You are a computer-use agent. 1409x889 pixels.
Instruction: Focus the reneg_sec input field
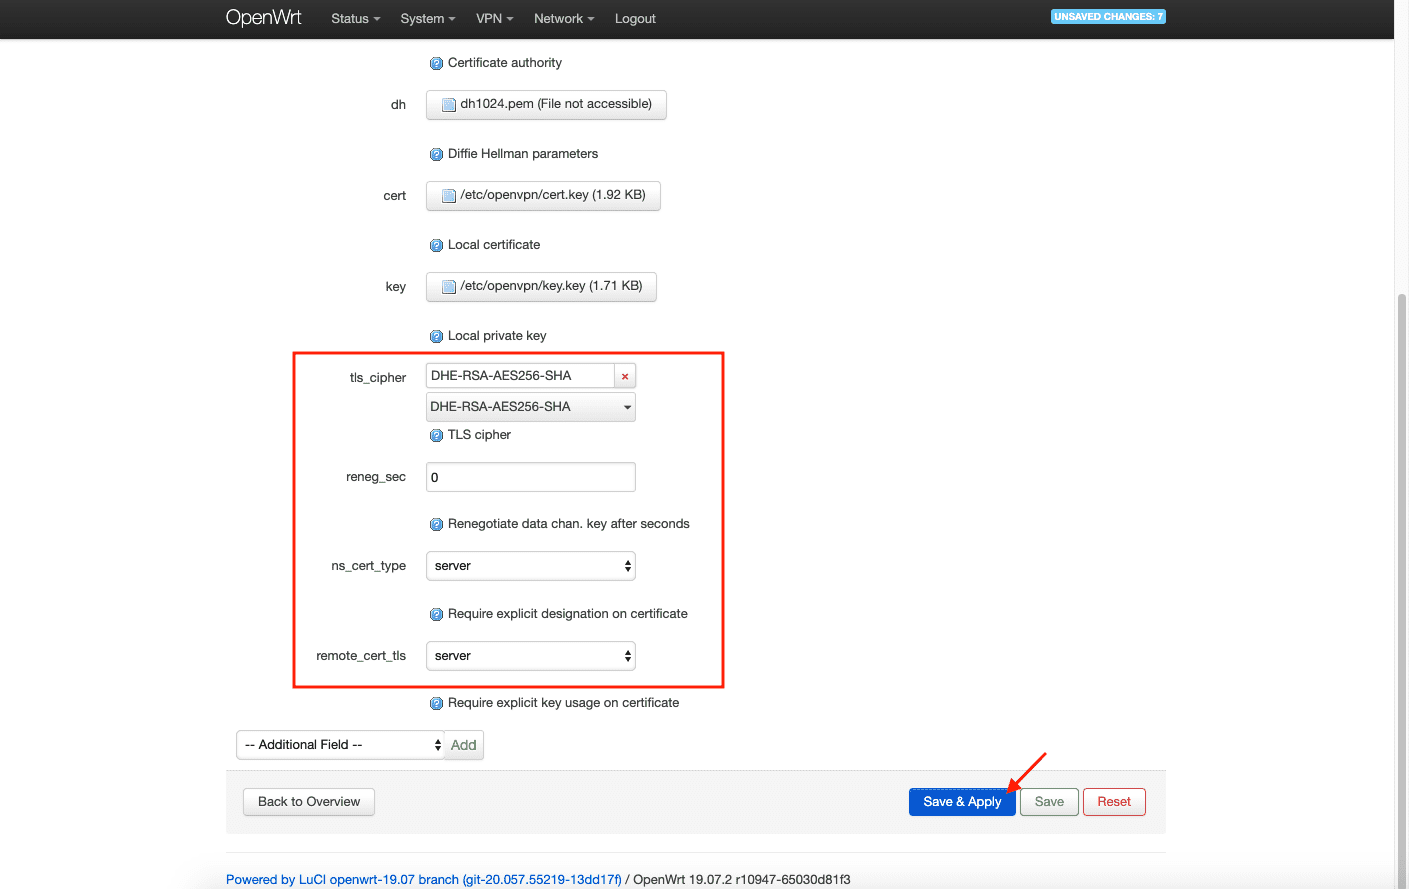pyautogui.click(x=530, y=477)
